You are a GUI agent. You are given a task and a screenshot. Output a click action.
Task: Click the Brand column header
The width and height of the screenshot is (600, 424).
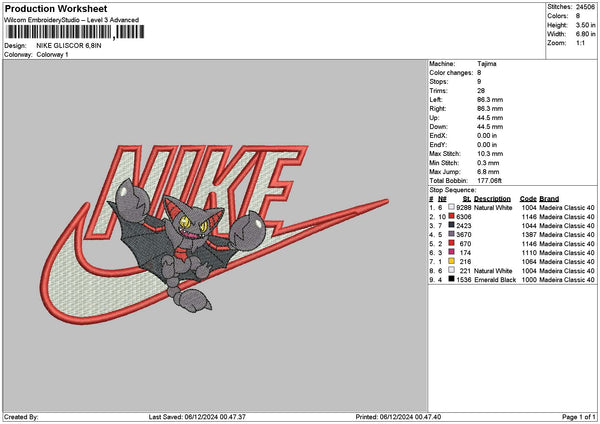(x=549, y=199)
